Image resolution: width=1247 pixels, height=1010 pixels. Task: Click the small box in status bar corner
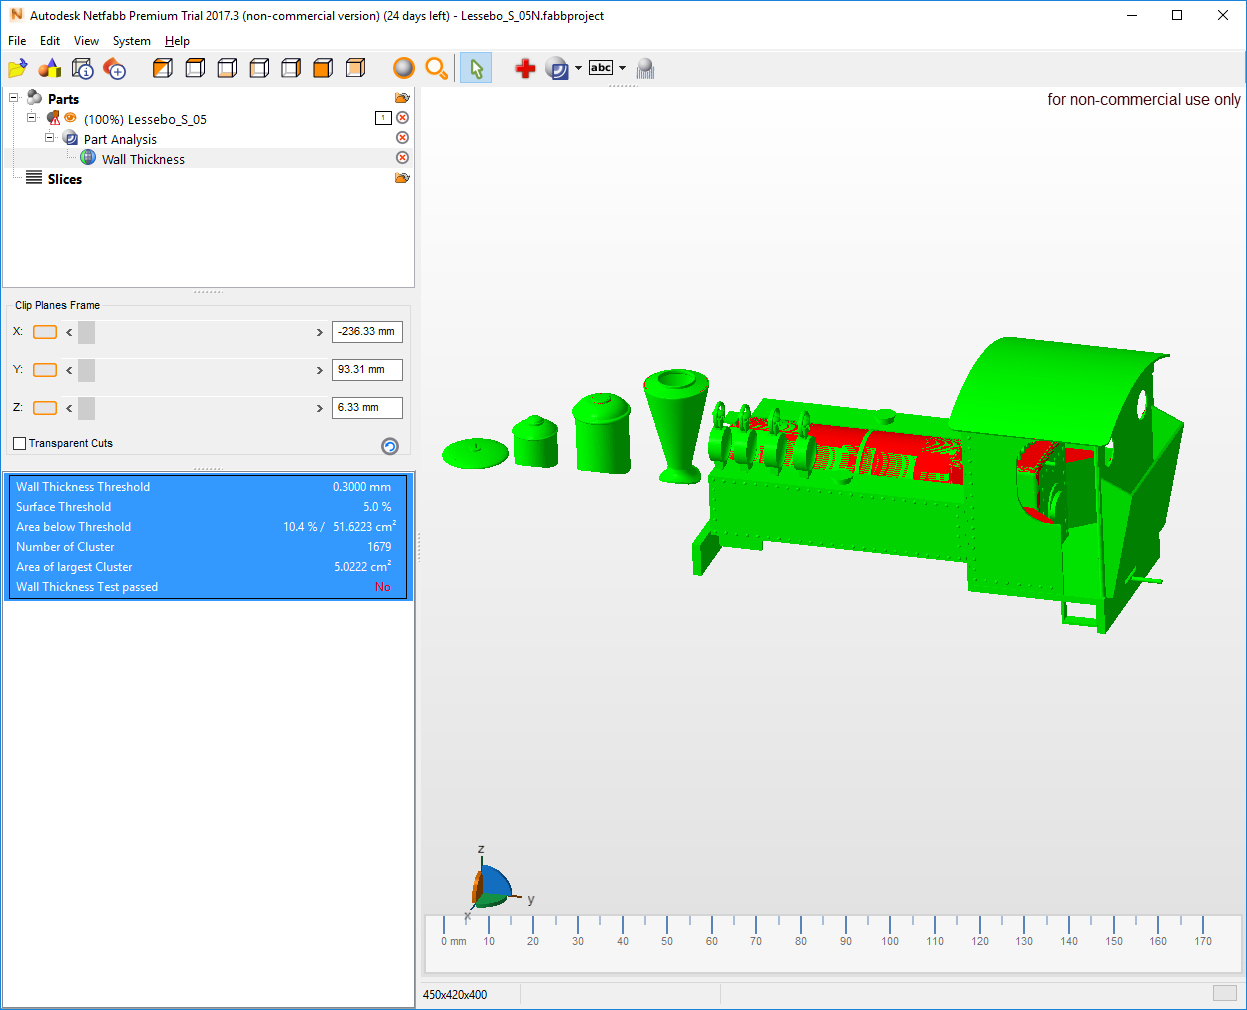1225,993
